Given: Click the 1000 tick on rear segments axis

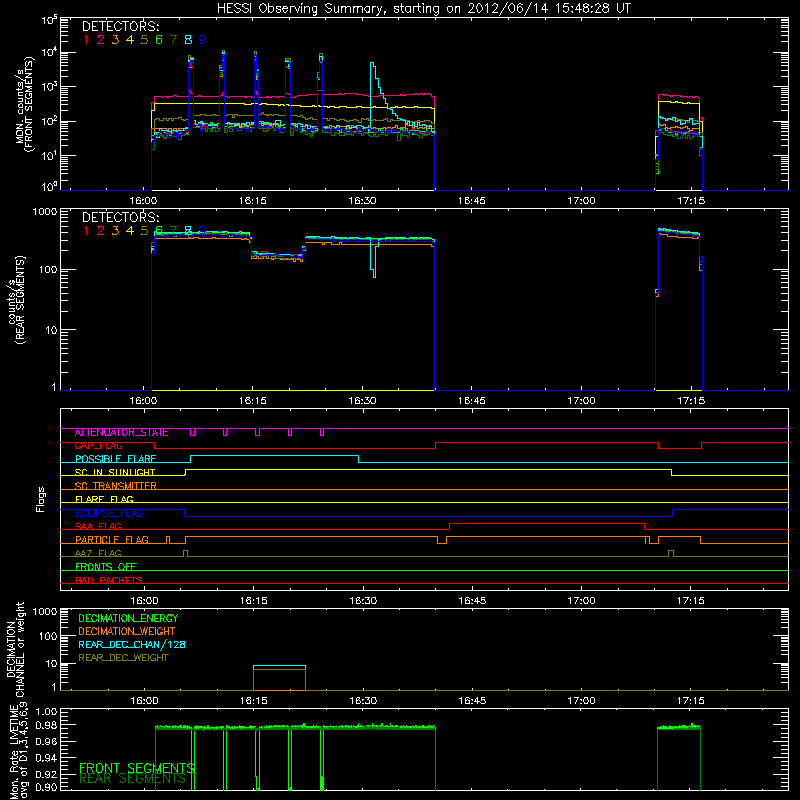Looking at the screenshot, I should [45, 211].
